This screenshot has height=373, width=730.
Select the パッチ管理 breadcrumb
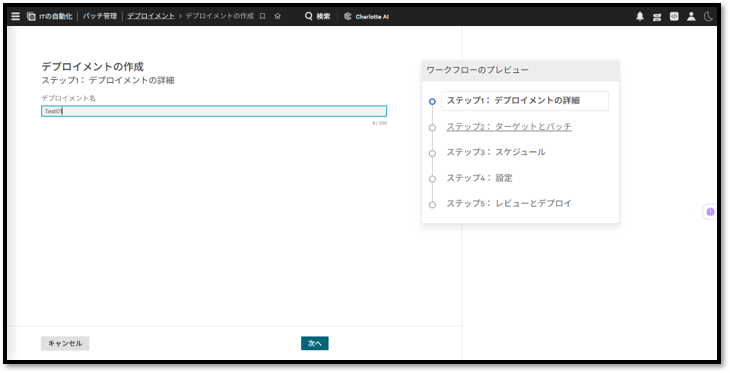point(100,16)
